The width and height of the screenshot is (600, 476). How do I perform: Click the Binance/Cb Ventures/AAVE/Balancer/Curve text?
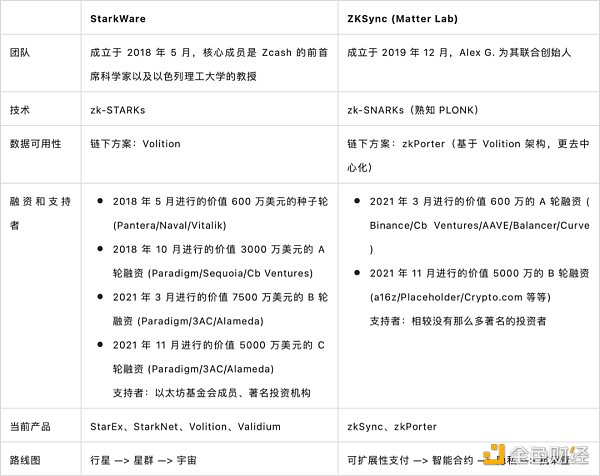point(479,225)
